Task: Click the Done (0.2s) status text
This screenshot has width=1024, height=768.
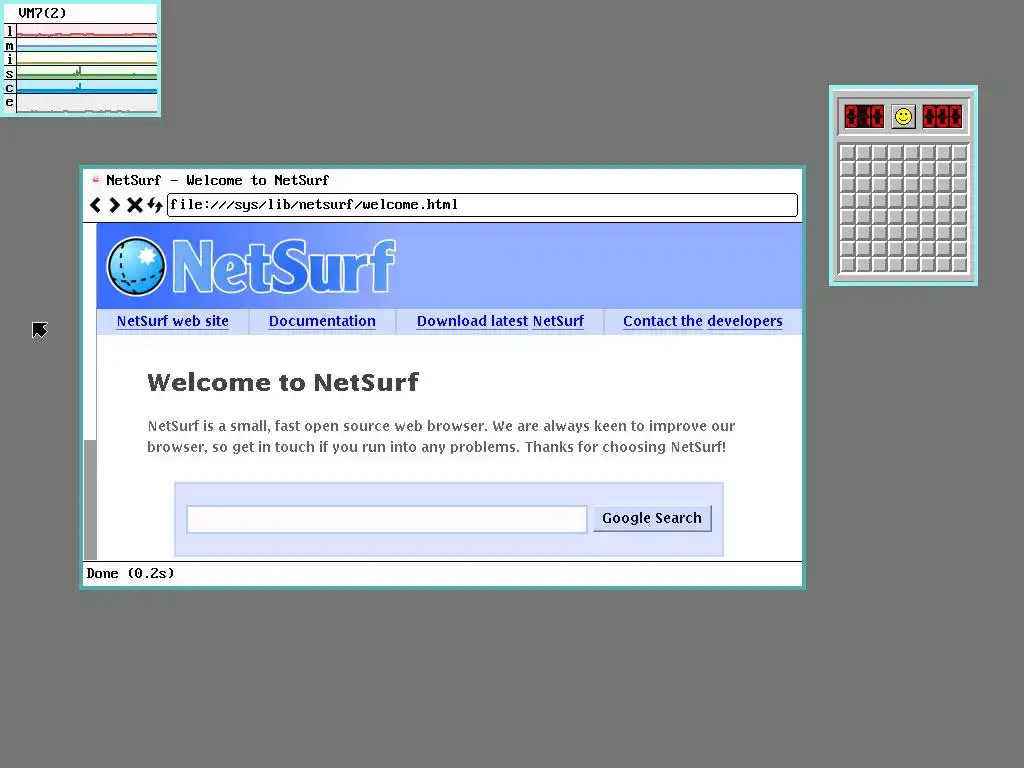Action: [x=131, y=573]
